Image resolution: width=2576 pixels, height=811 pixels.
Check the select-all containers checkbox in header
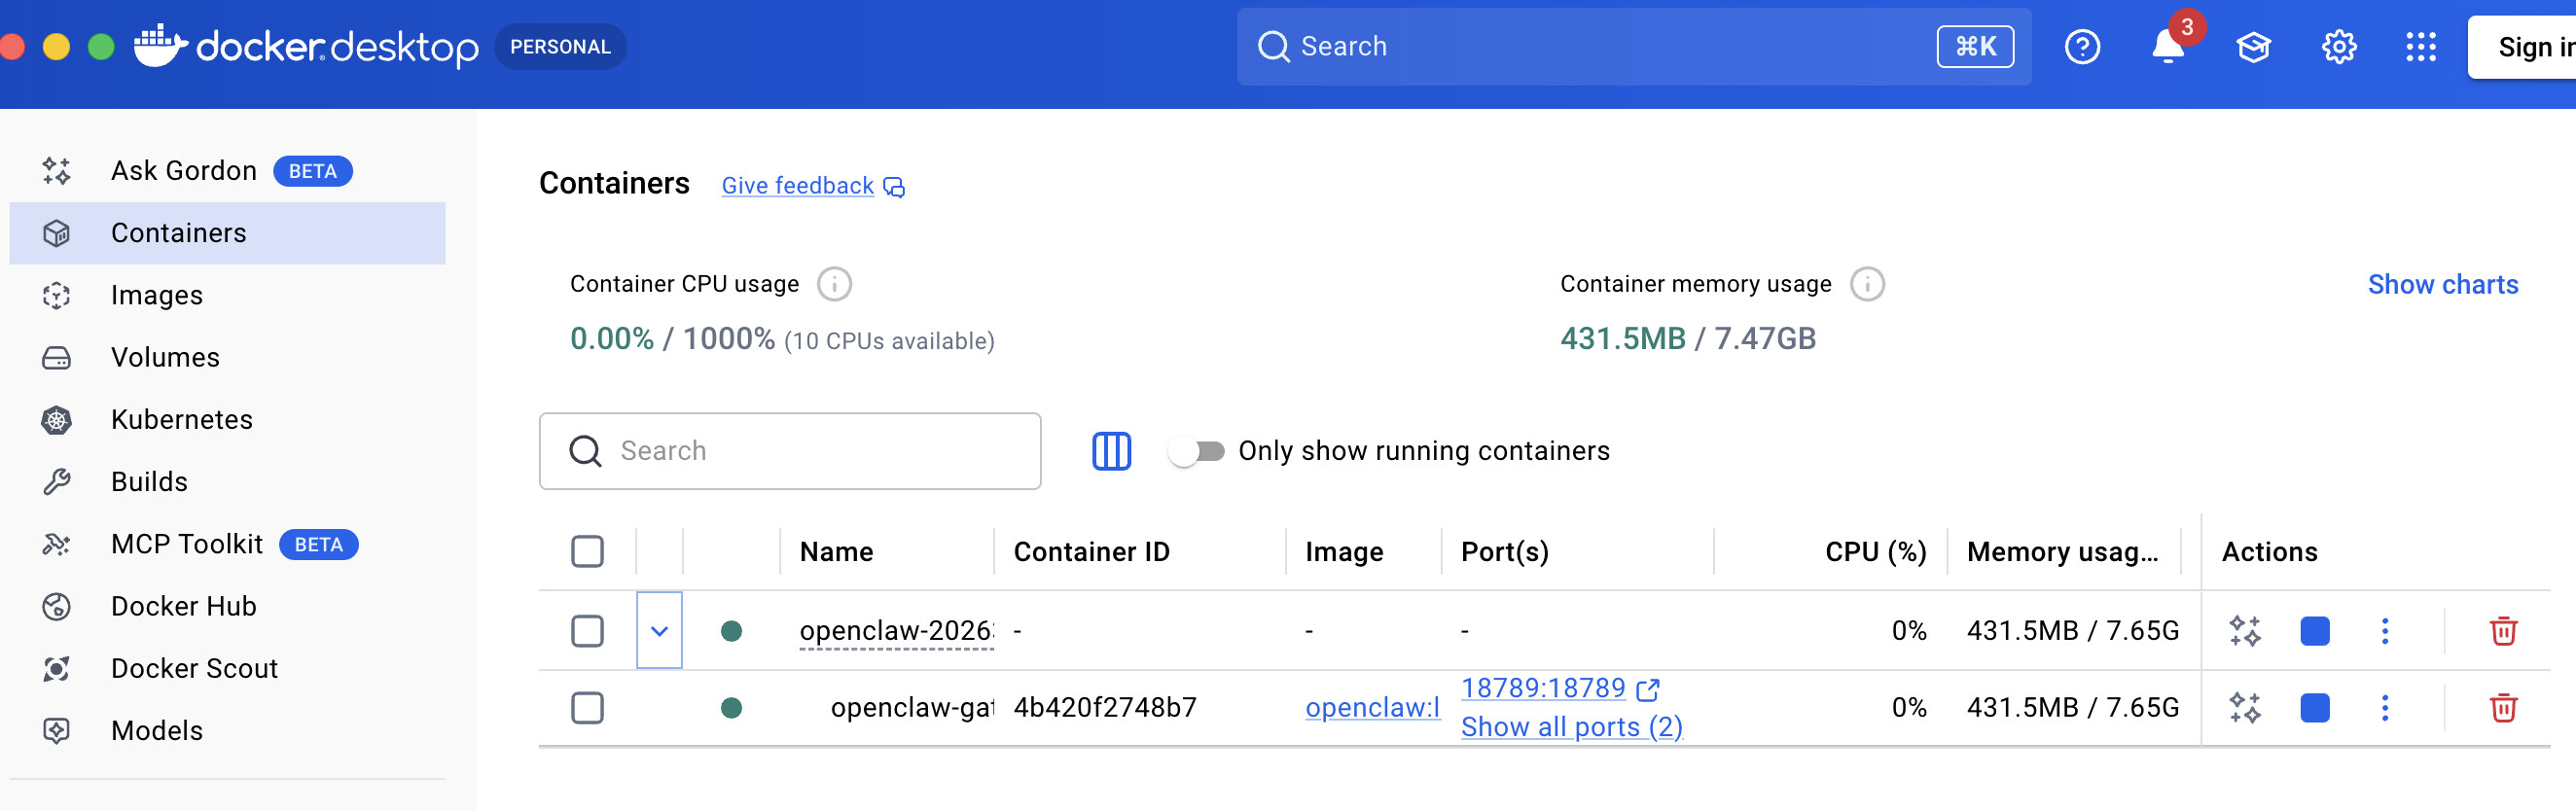pyautogui.click(x=587, y=552)
